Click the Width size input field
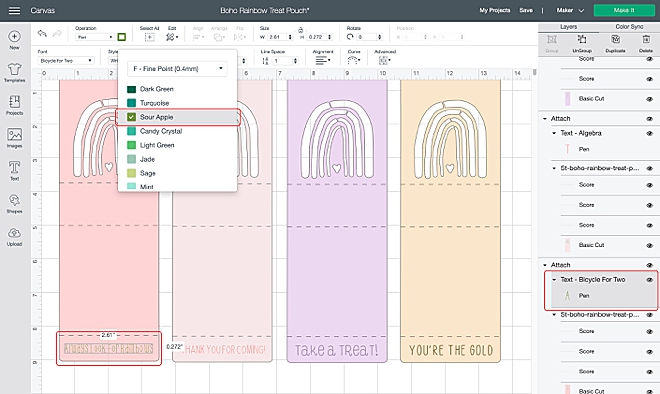660x394 pixels. (x=277, y=37)
